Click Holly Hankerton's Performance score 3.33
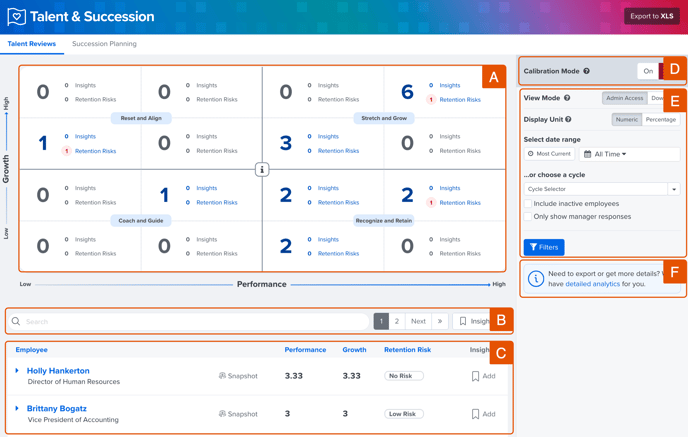688x437 pixels. [294, 376]
